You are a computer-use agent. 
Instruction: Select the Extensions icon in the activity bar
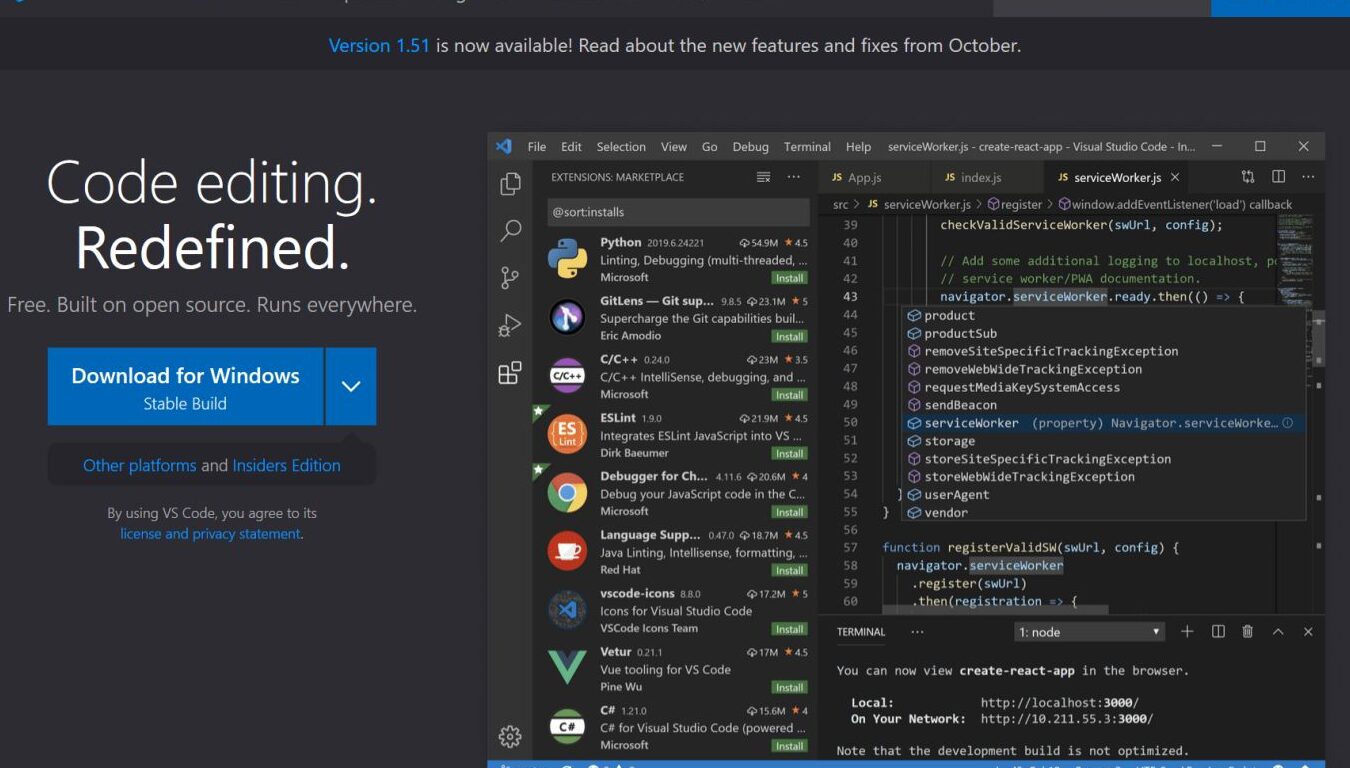[x=510, y=373]
